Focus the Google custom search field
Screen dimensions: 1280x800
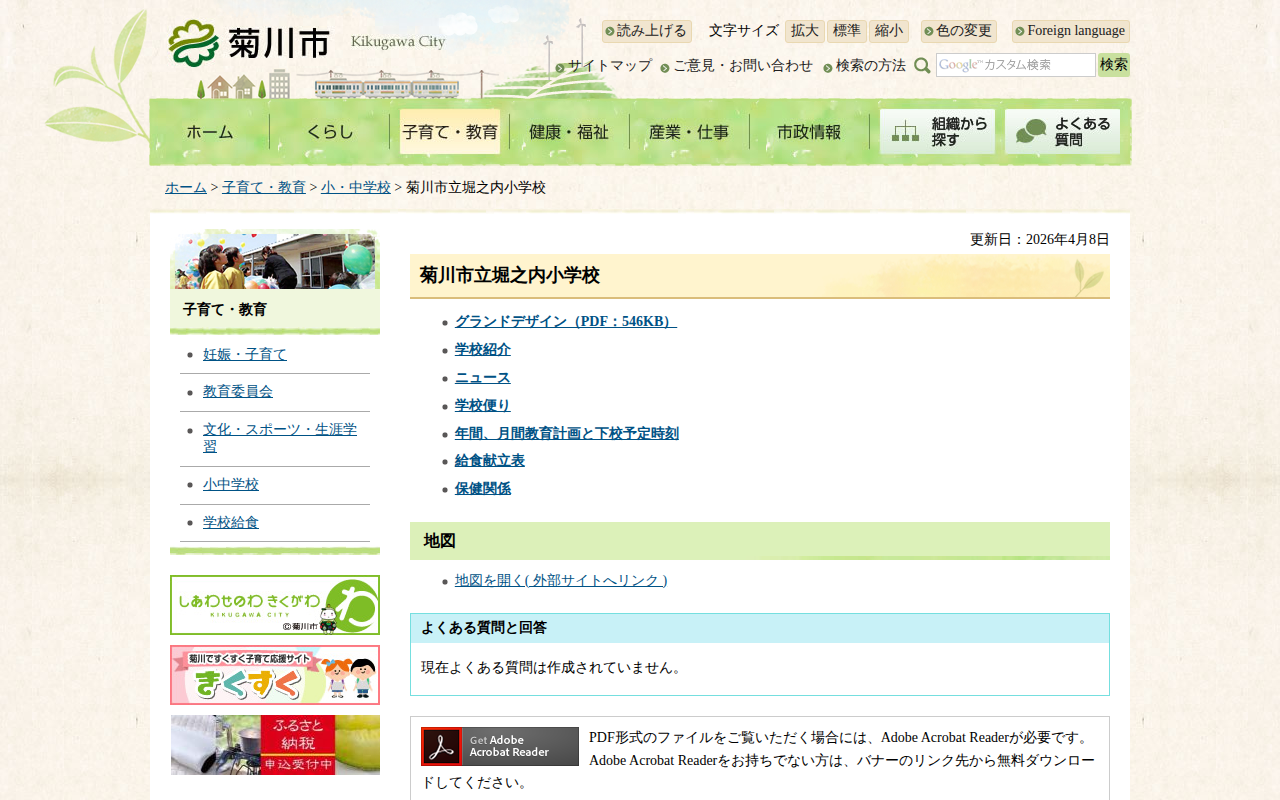(x=1016, y=65)
